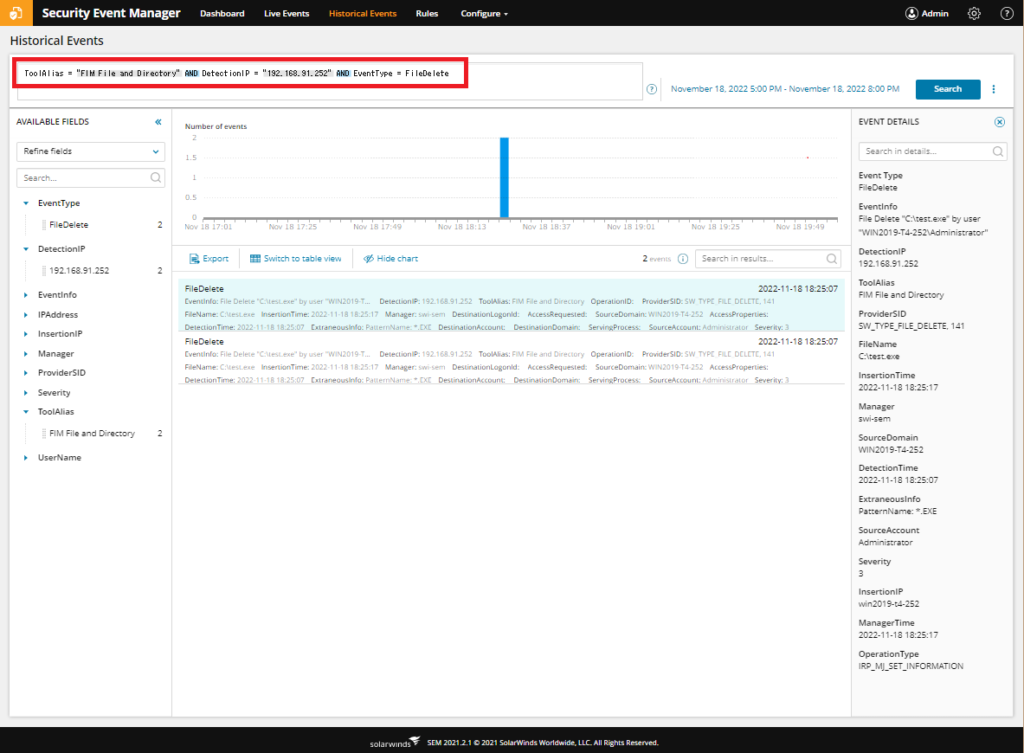Select the FIM File and Directory value
The width and height of the screenshot is (1024, 753).
[x=92, y=434]
